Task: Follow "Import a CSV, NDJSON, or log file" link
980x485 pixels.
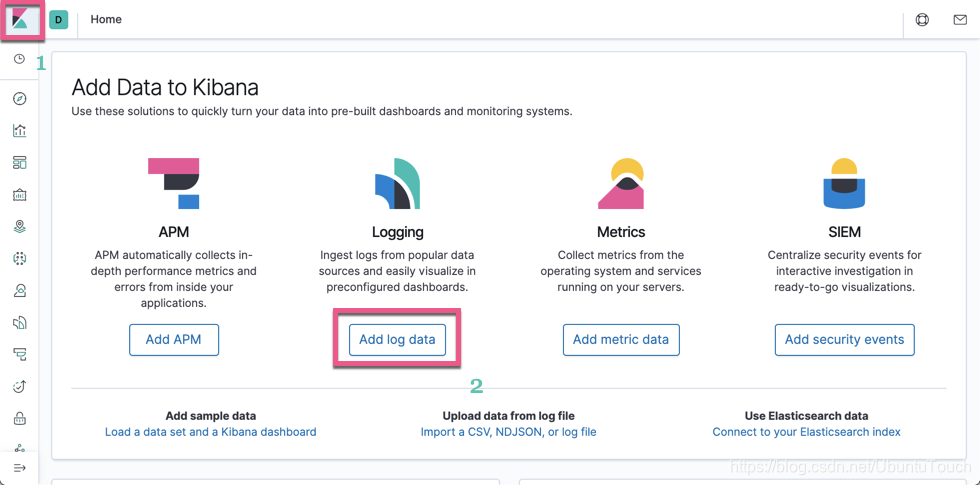Action: 508,432
